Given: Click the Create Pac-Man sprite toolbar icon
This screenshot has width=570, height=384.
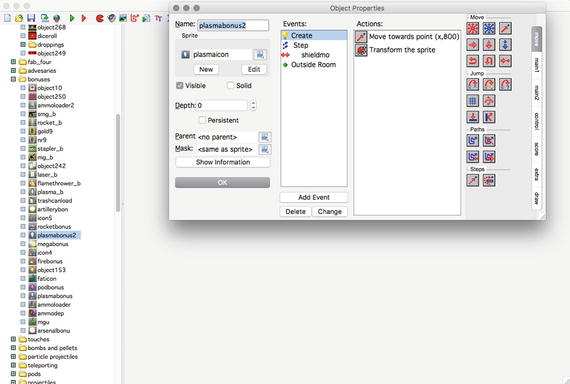Looking at the screenshot, I should (x=100, y=18).
